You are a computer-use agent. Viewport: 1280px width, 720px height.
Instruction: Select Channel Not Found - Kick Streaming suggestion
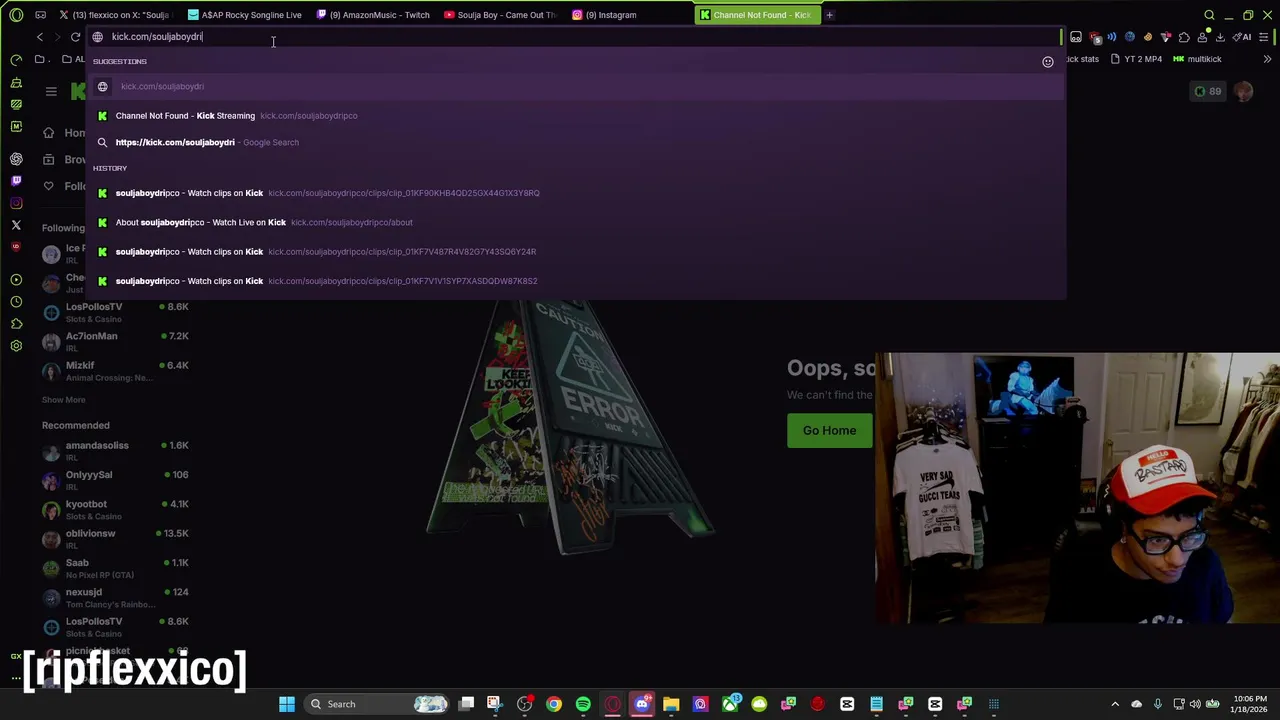click(x=576, y=116)
